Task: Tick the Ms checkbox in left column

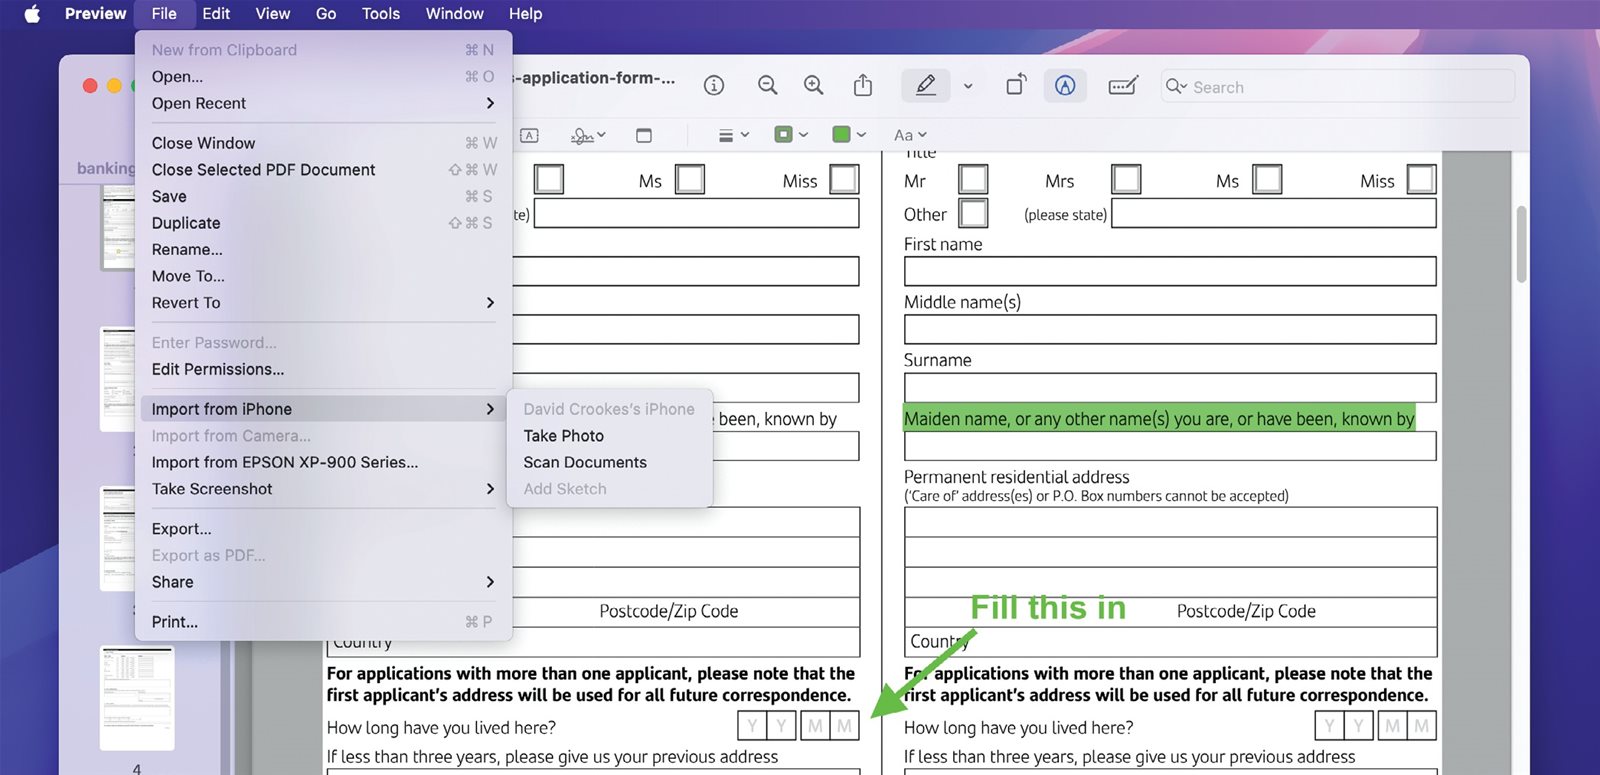Action: click(690, 180)
